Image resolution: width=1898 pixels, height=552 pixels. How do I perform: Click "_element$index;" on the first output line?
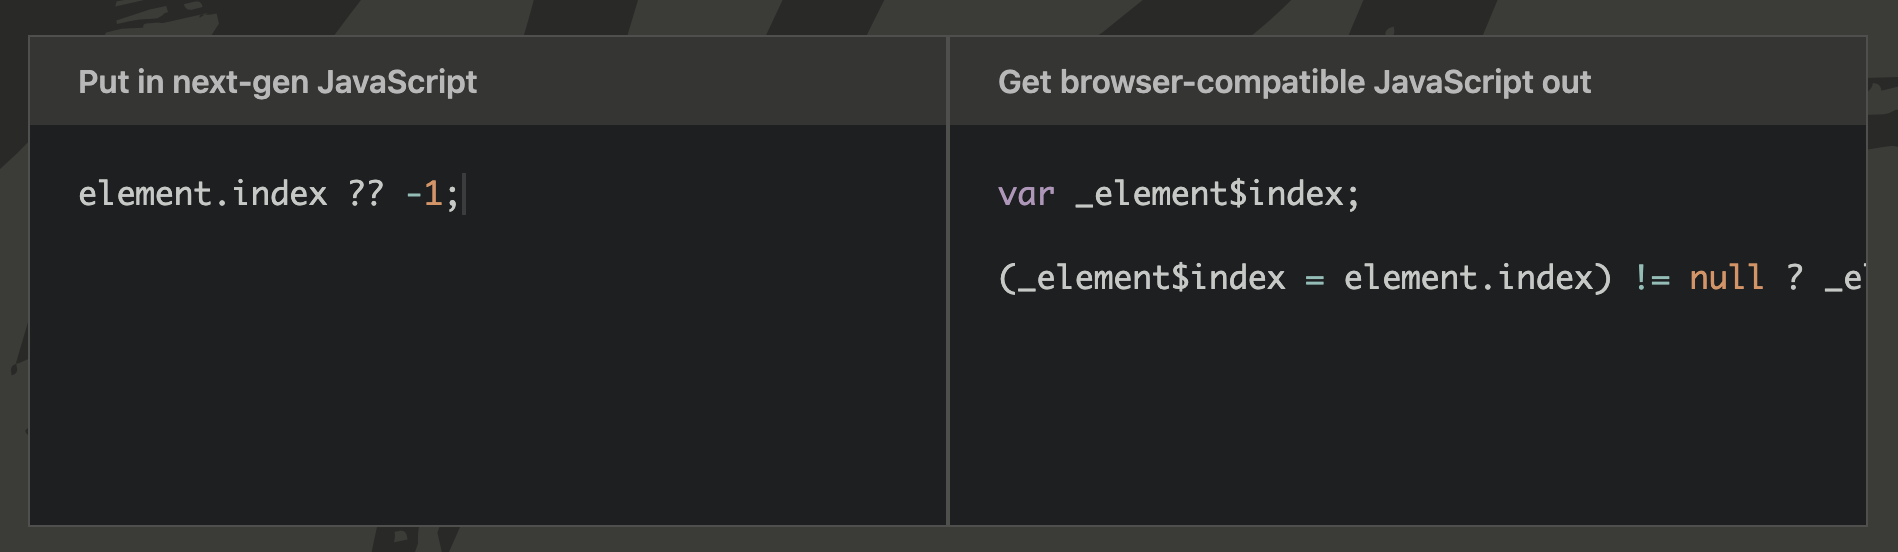click(1217, 194)
